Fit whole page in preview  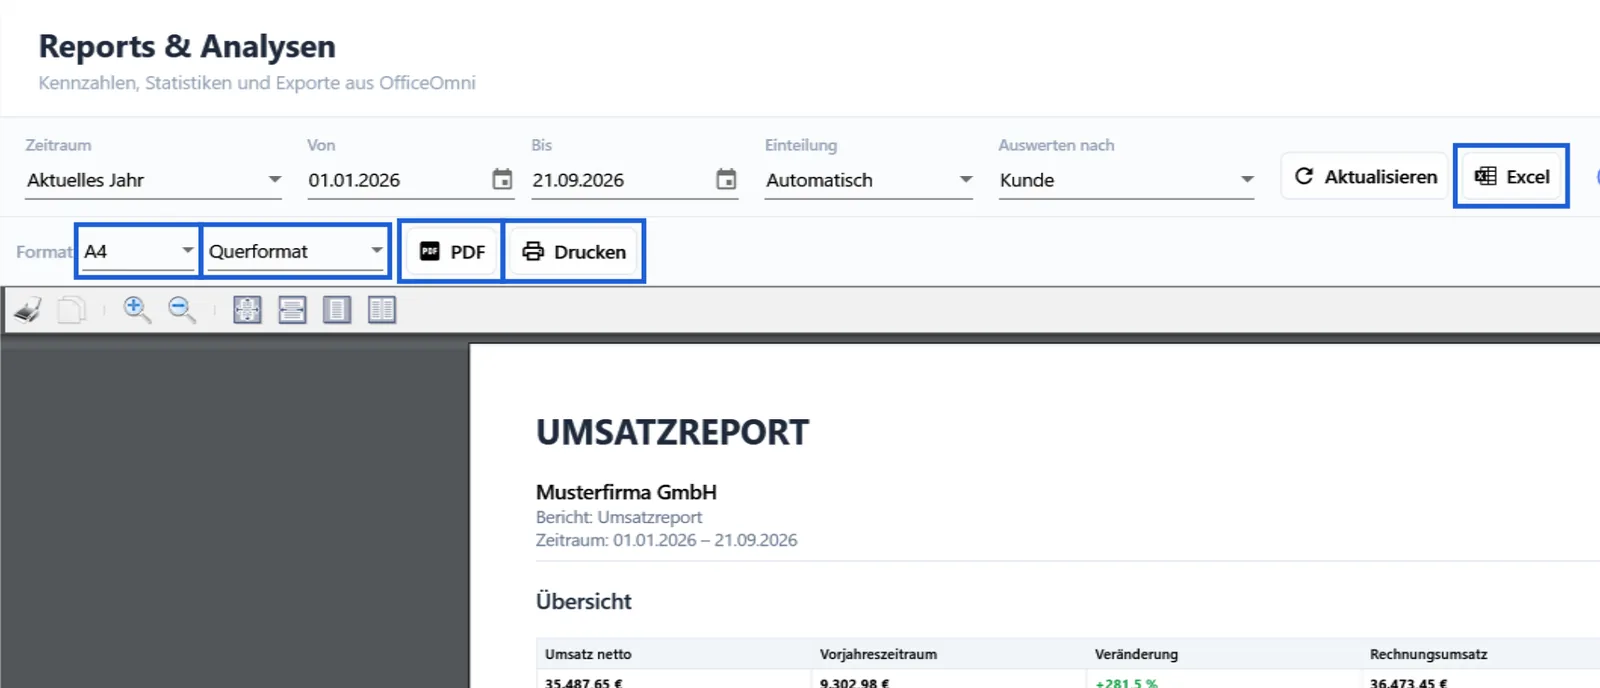tap(247, 311)
